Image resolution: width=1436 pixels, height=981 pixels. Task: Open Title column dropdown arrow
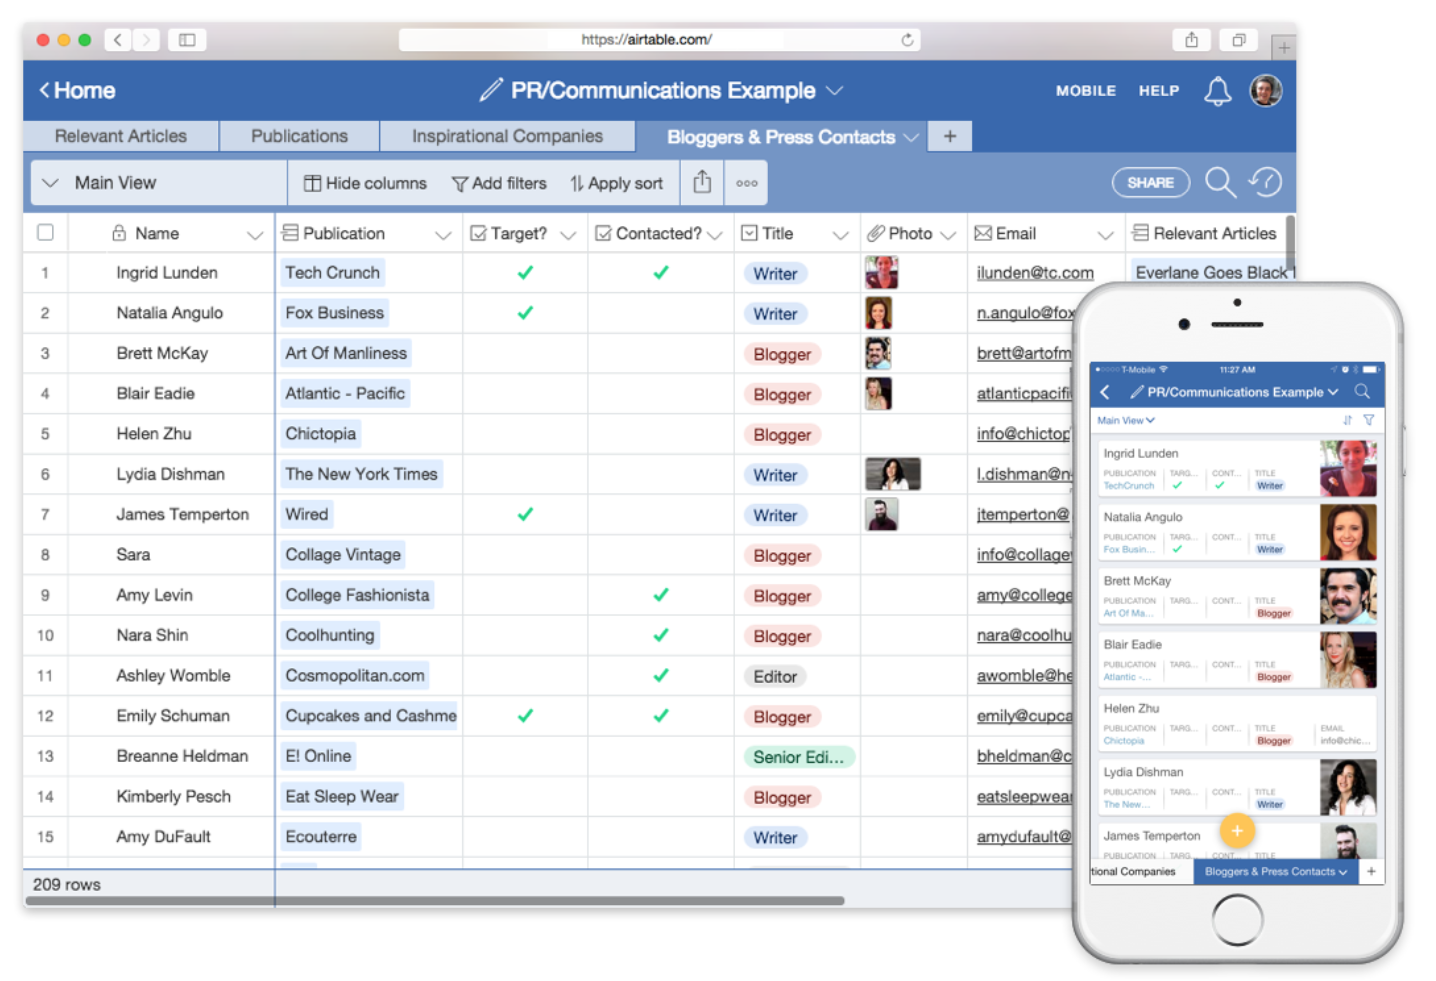840,235
